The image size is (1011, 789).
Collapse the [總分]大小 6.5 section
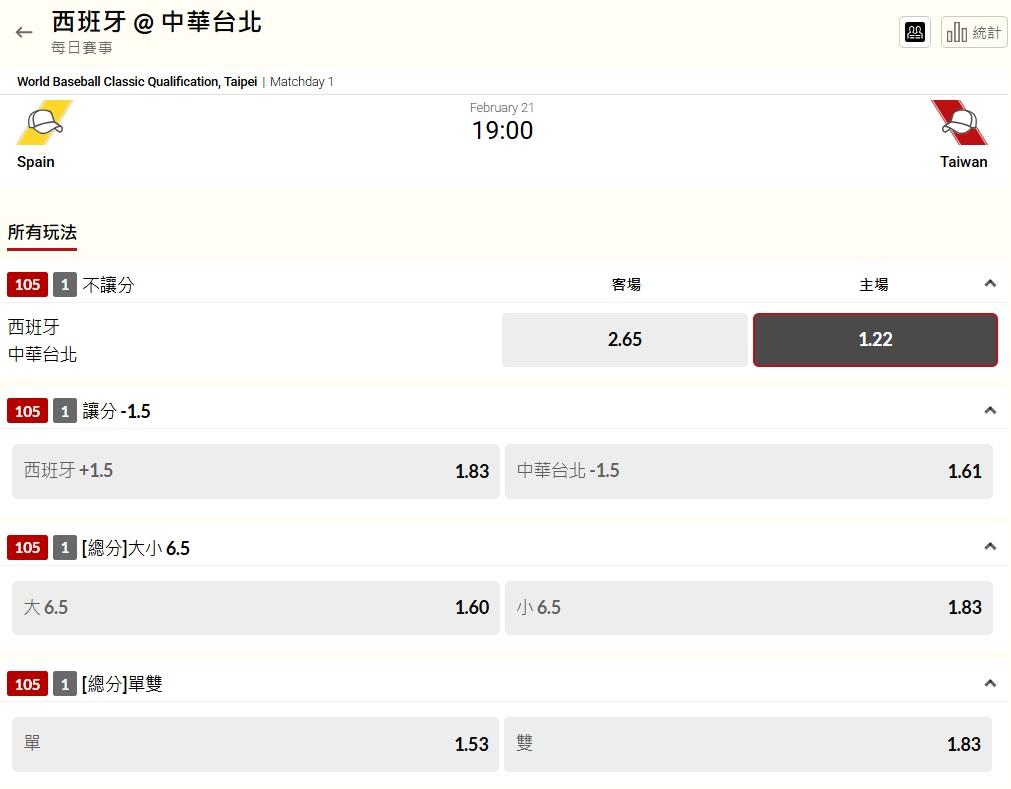pyautogui.click(x=990, y=547)
